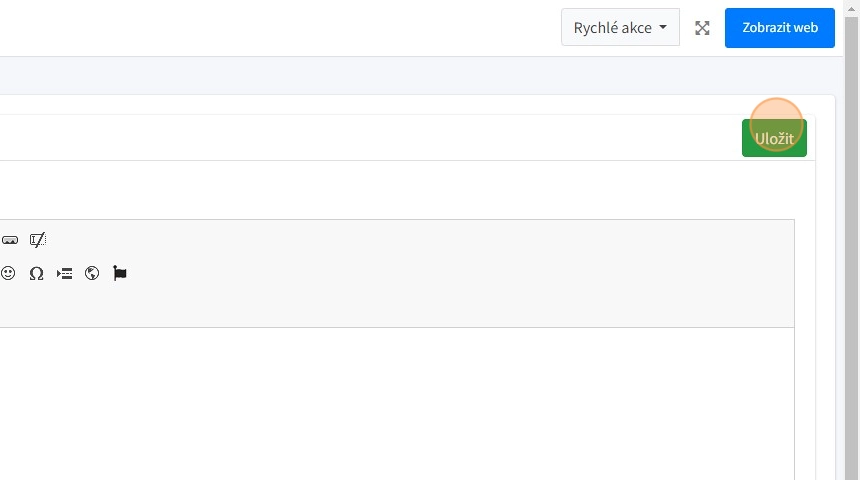Open the smiley emoticon picker
This screenshot has width=860, height=480.
tap(8, 273)
